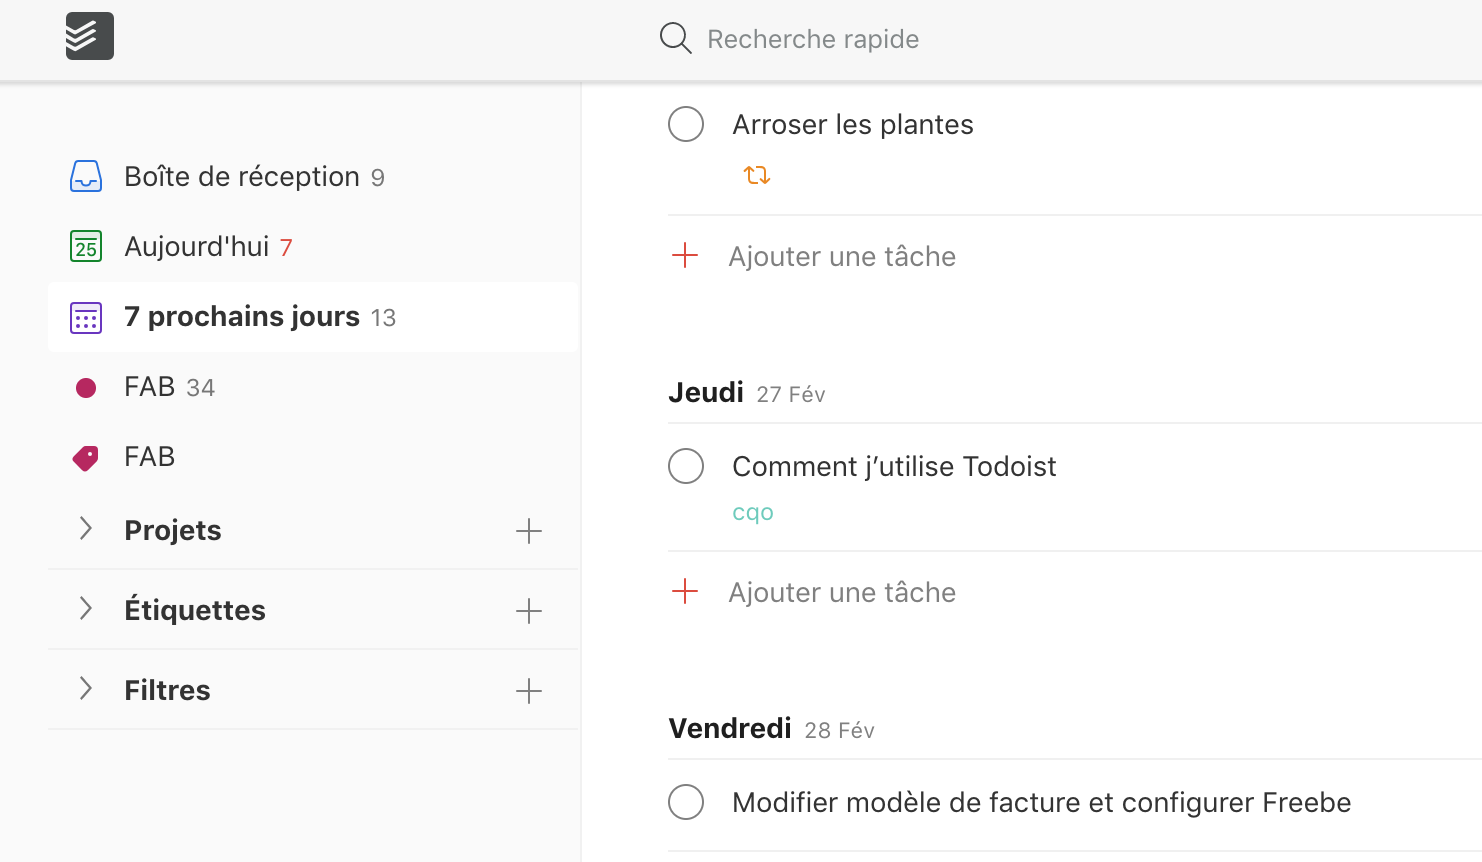Click the Todoist logo icon
The image size is (1482, 862).
pyautogui.click(x=89, y=36)
